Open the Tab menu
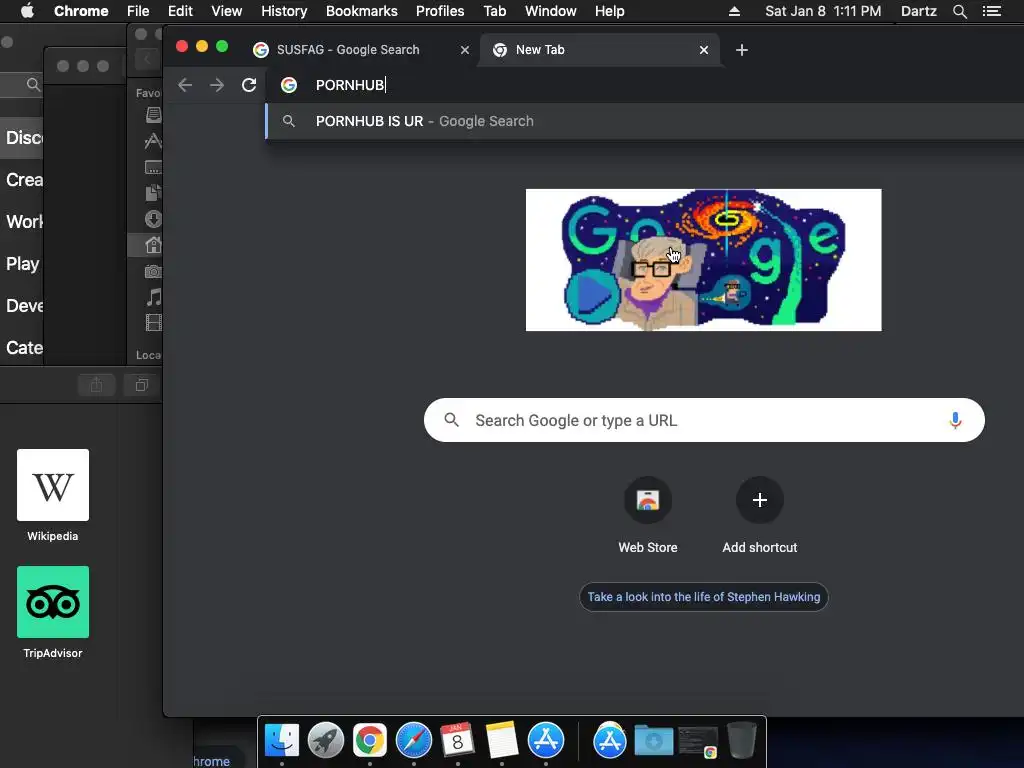 tap(494, 11)
